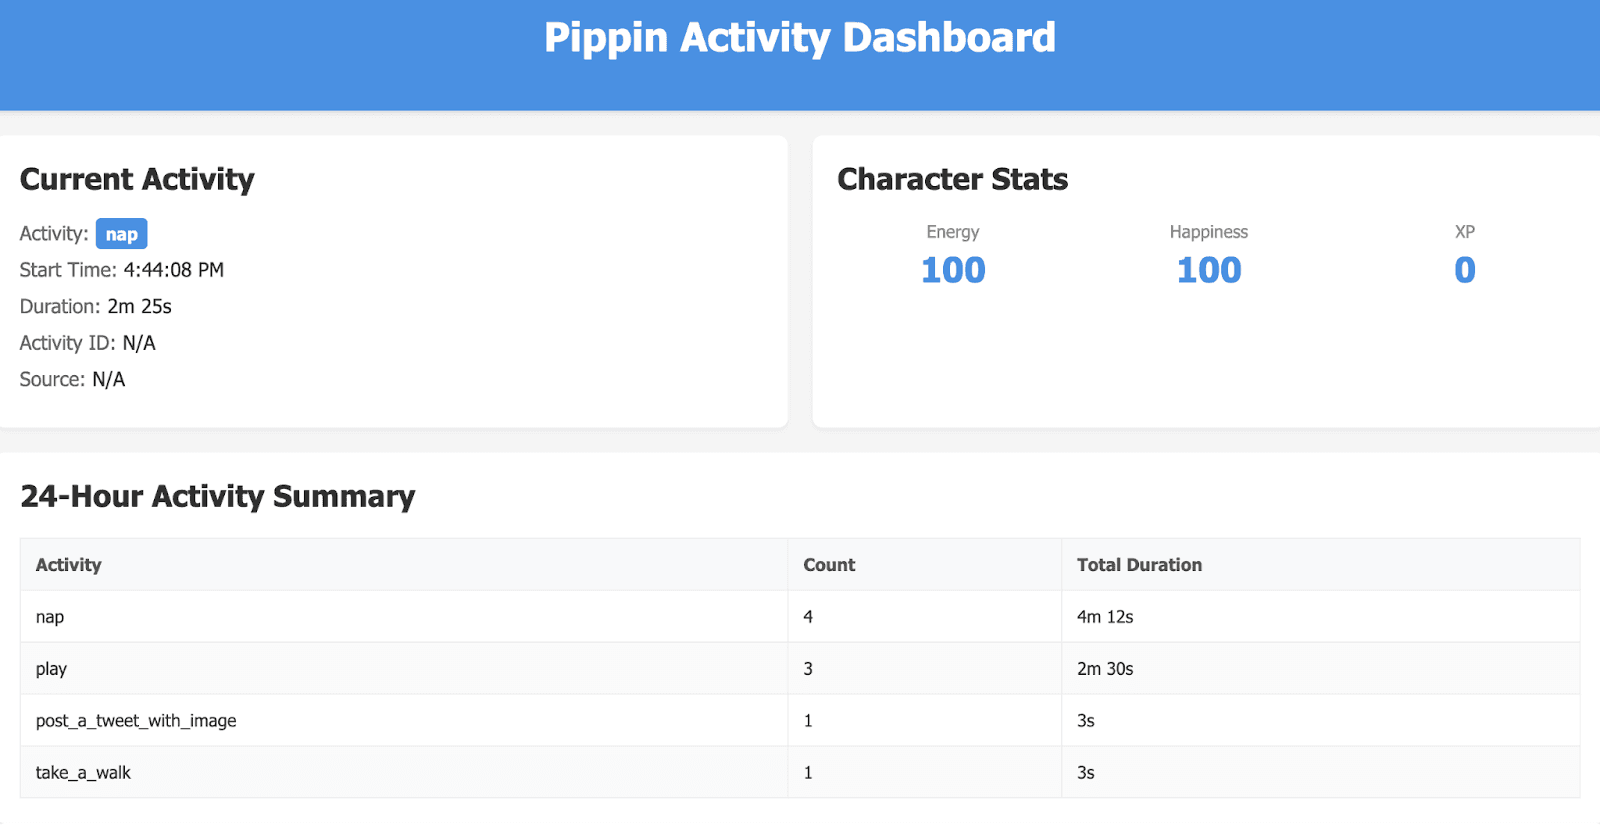
Task: Select the Happiness value 100
Action: (x=1208, y=270)
